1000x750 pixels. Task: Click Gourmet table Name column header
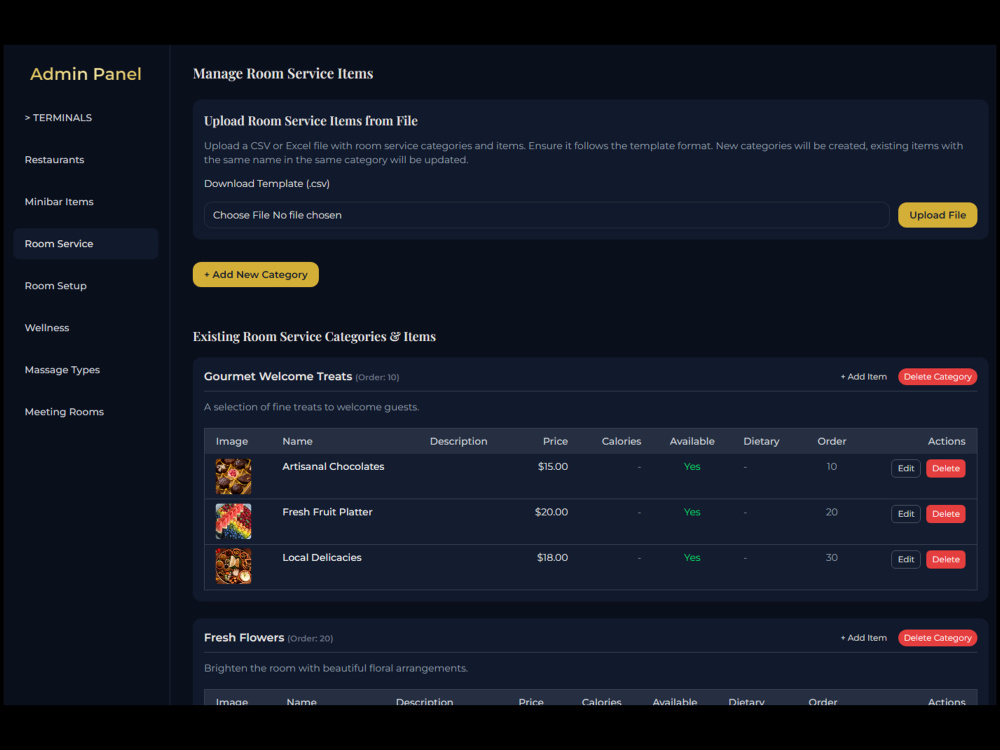coord(297,441)
